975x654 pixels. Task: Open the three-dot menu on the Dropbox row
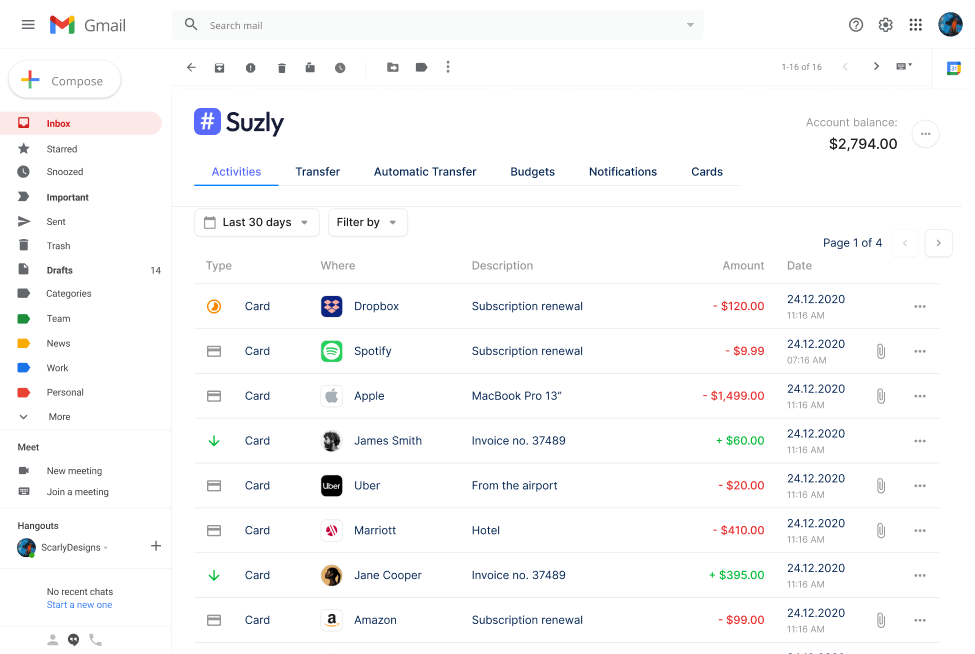click(x=920, y=307)
